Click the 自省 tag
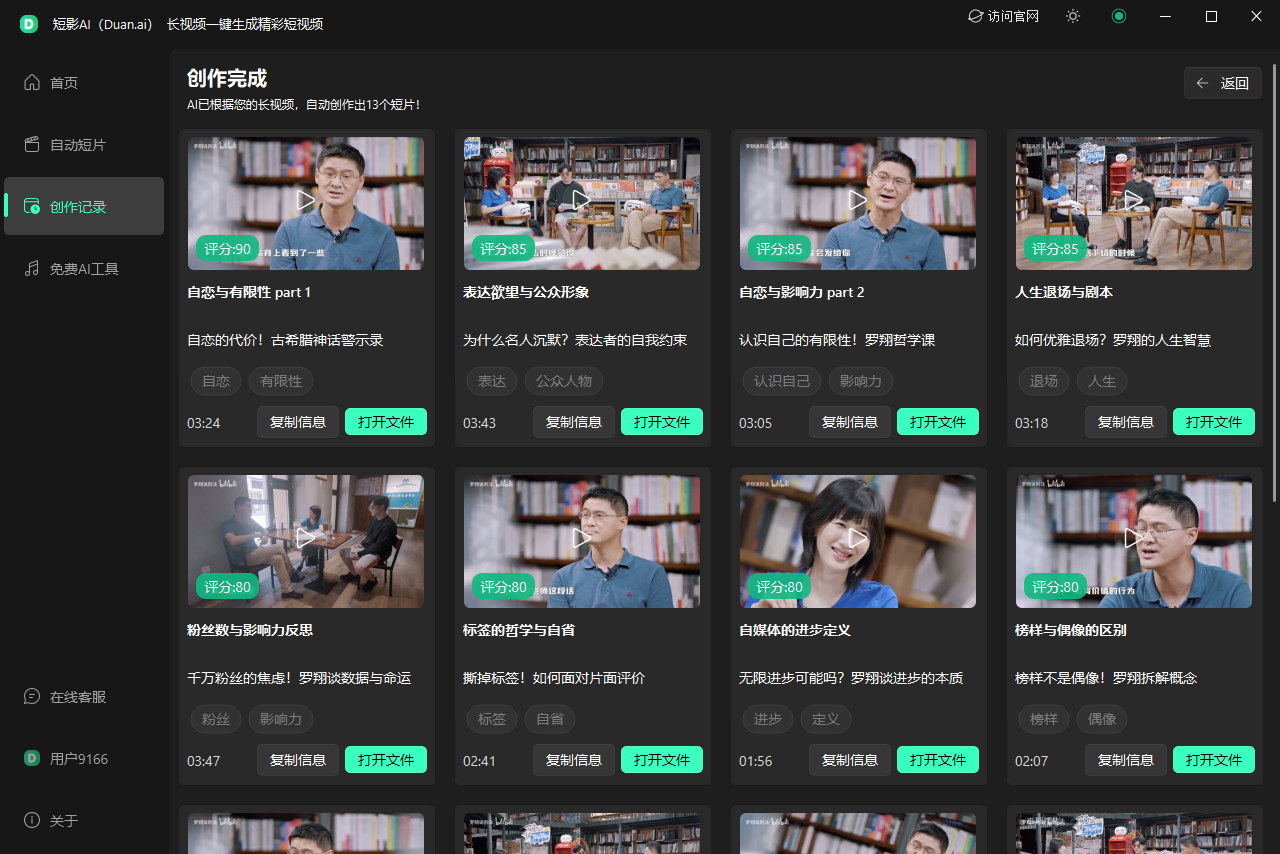 [x=550, y=719]
